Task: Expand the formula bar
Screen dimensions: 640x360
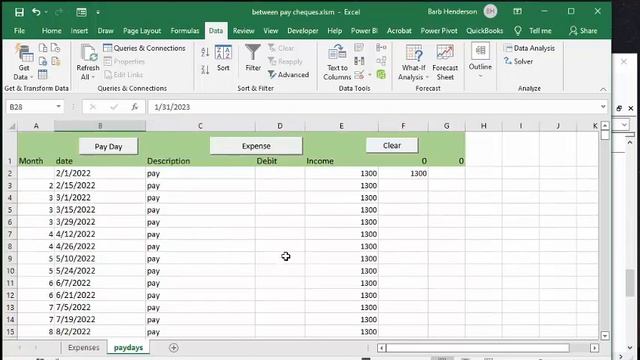Action: (603, 107)
